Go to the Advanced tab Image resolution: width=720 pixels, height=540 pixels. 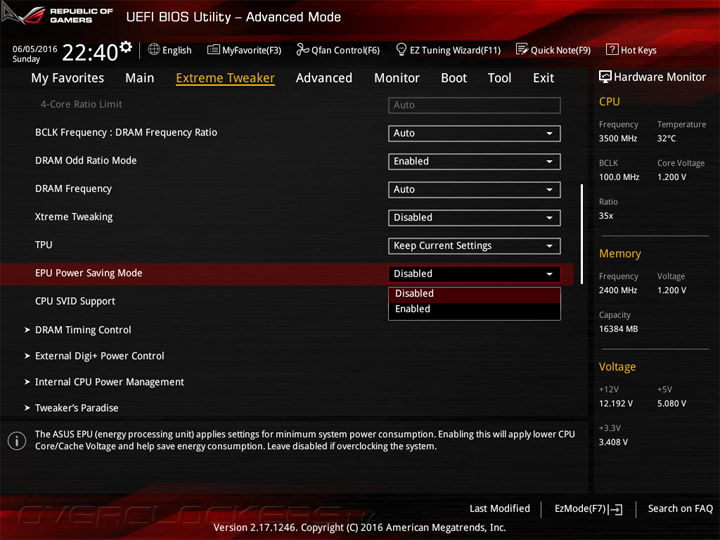[x=324, y=78]
